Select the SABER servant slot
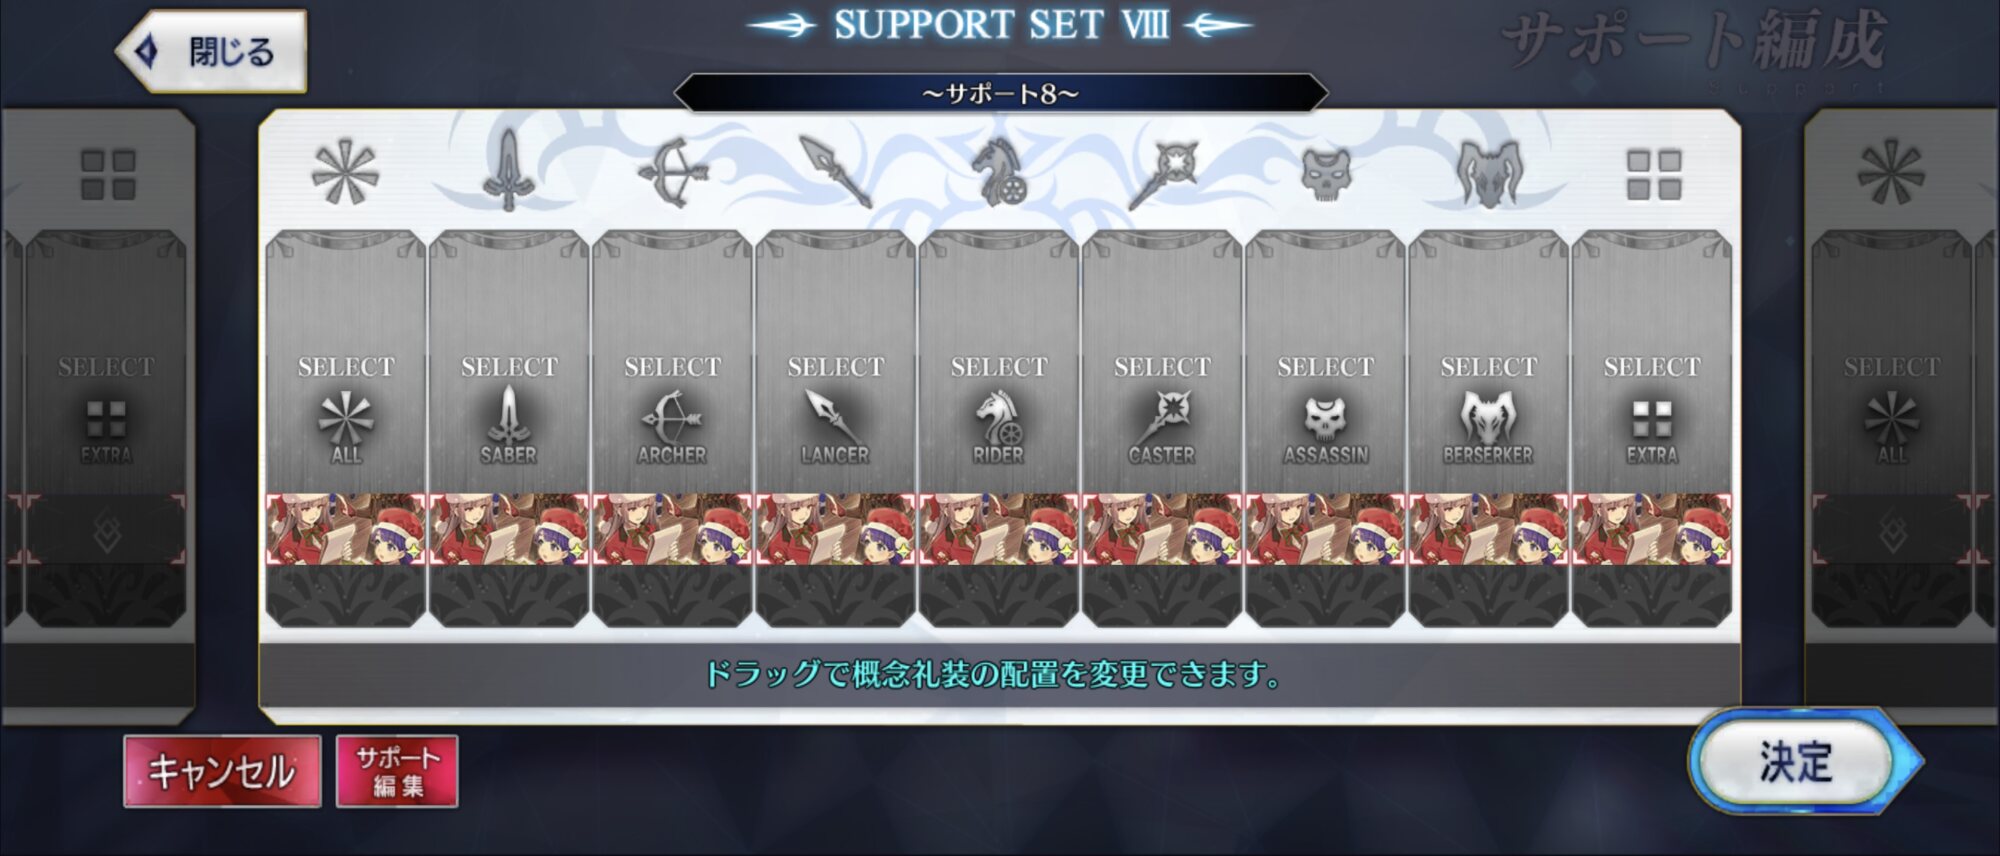Image resolution: width=2000 pixels, height=856 pixels. (x=509, y=363)
